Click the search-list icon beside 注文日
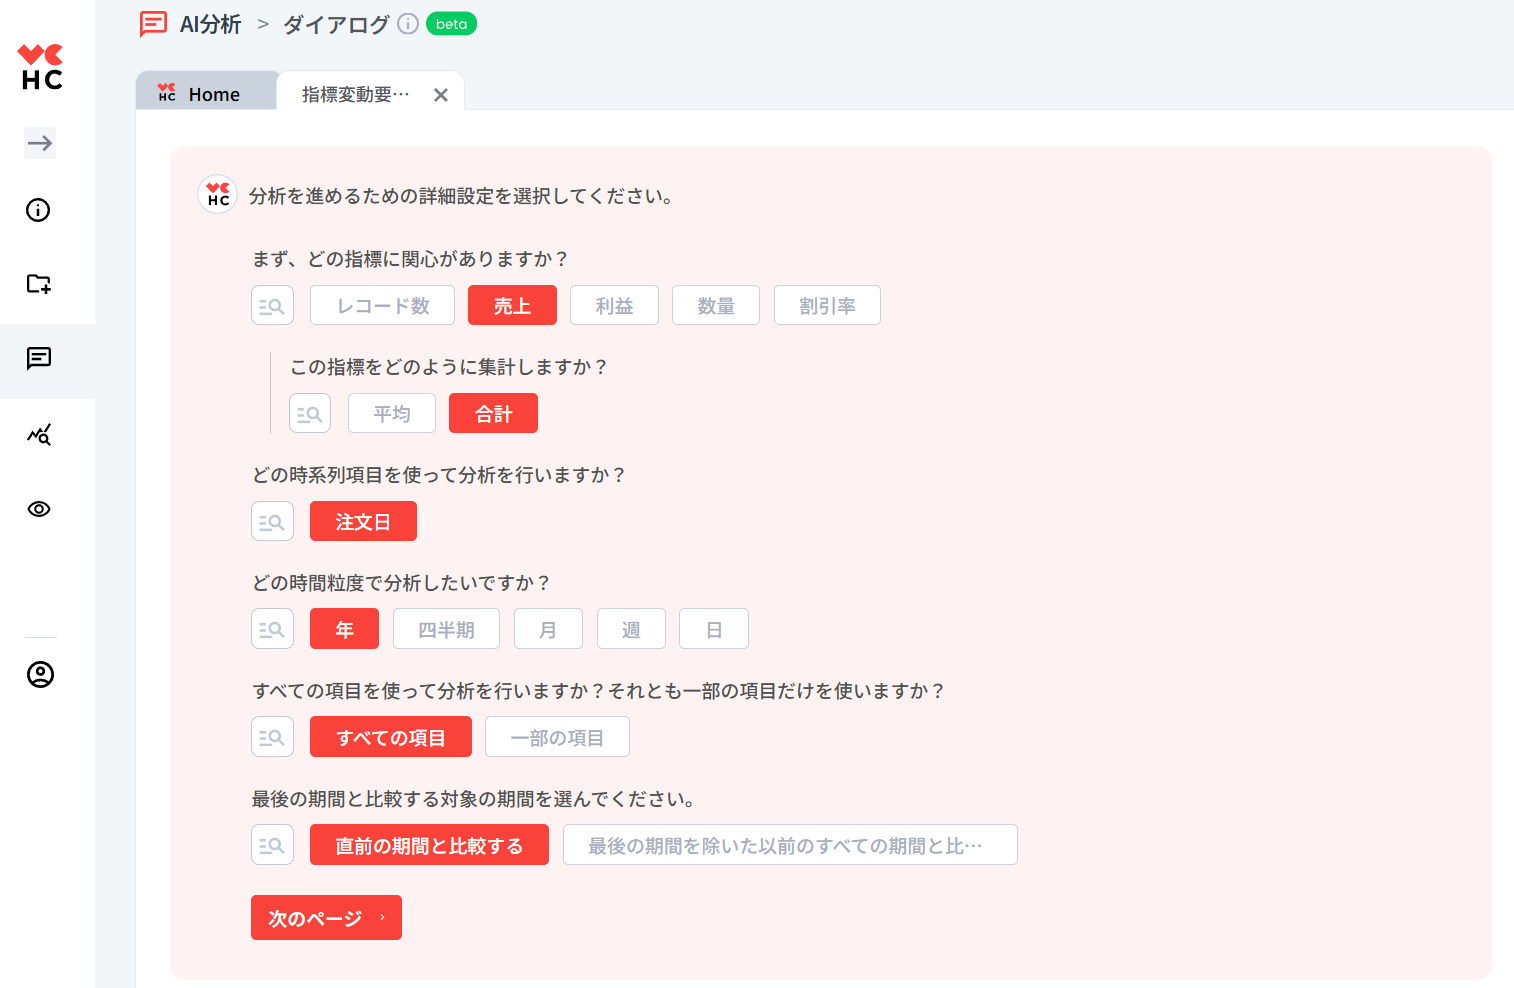Image resolution: width=1514 pixels, height=988 pixels. coord(272,521)
